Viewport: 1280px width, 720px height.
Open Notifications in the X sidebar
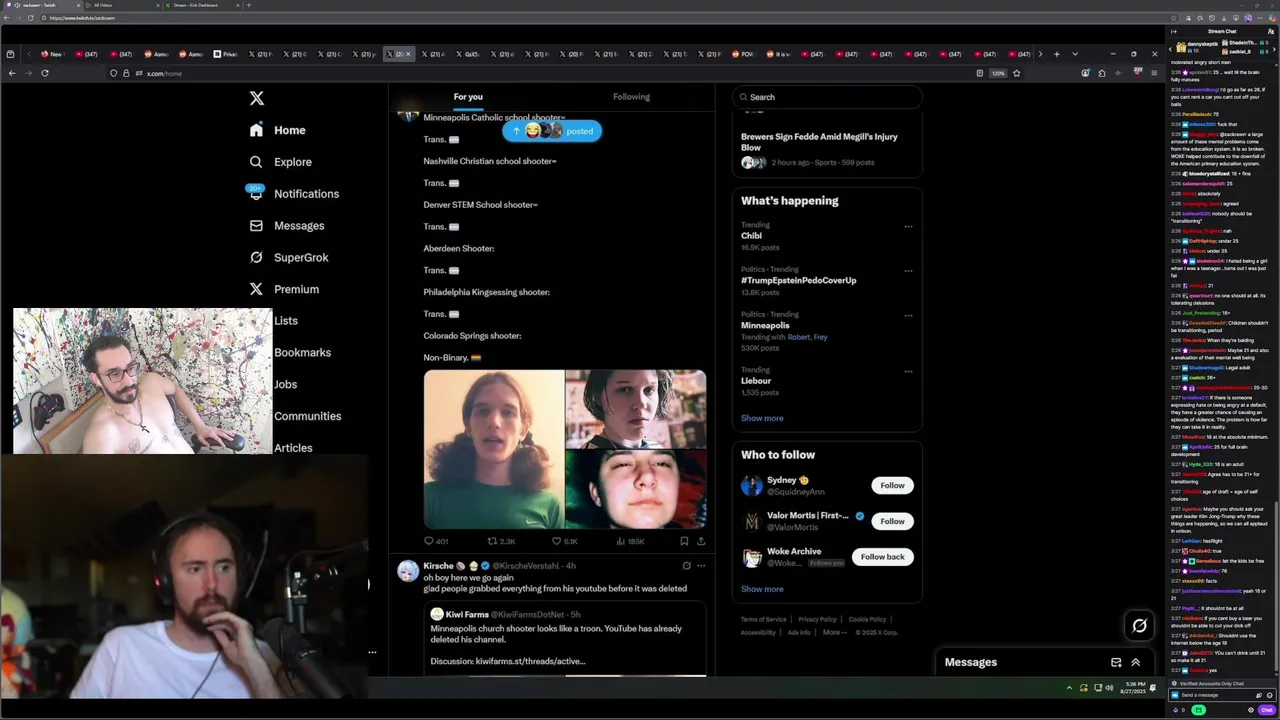coord(294,194)
